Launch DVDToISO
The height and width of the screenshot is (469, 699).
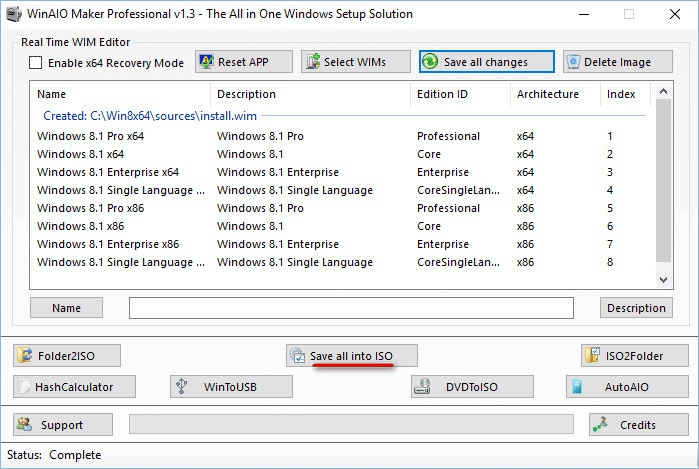point(472,387)
